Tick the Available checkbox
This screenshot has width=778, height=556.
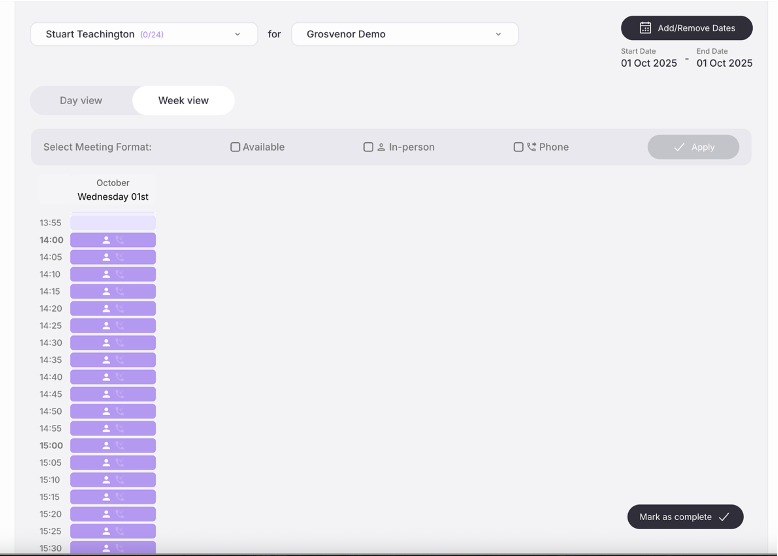coord(235,147)
